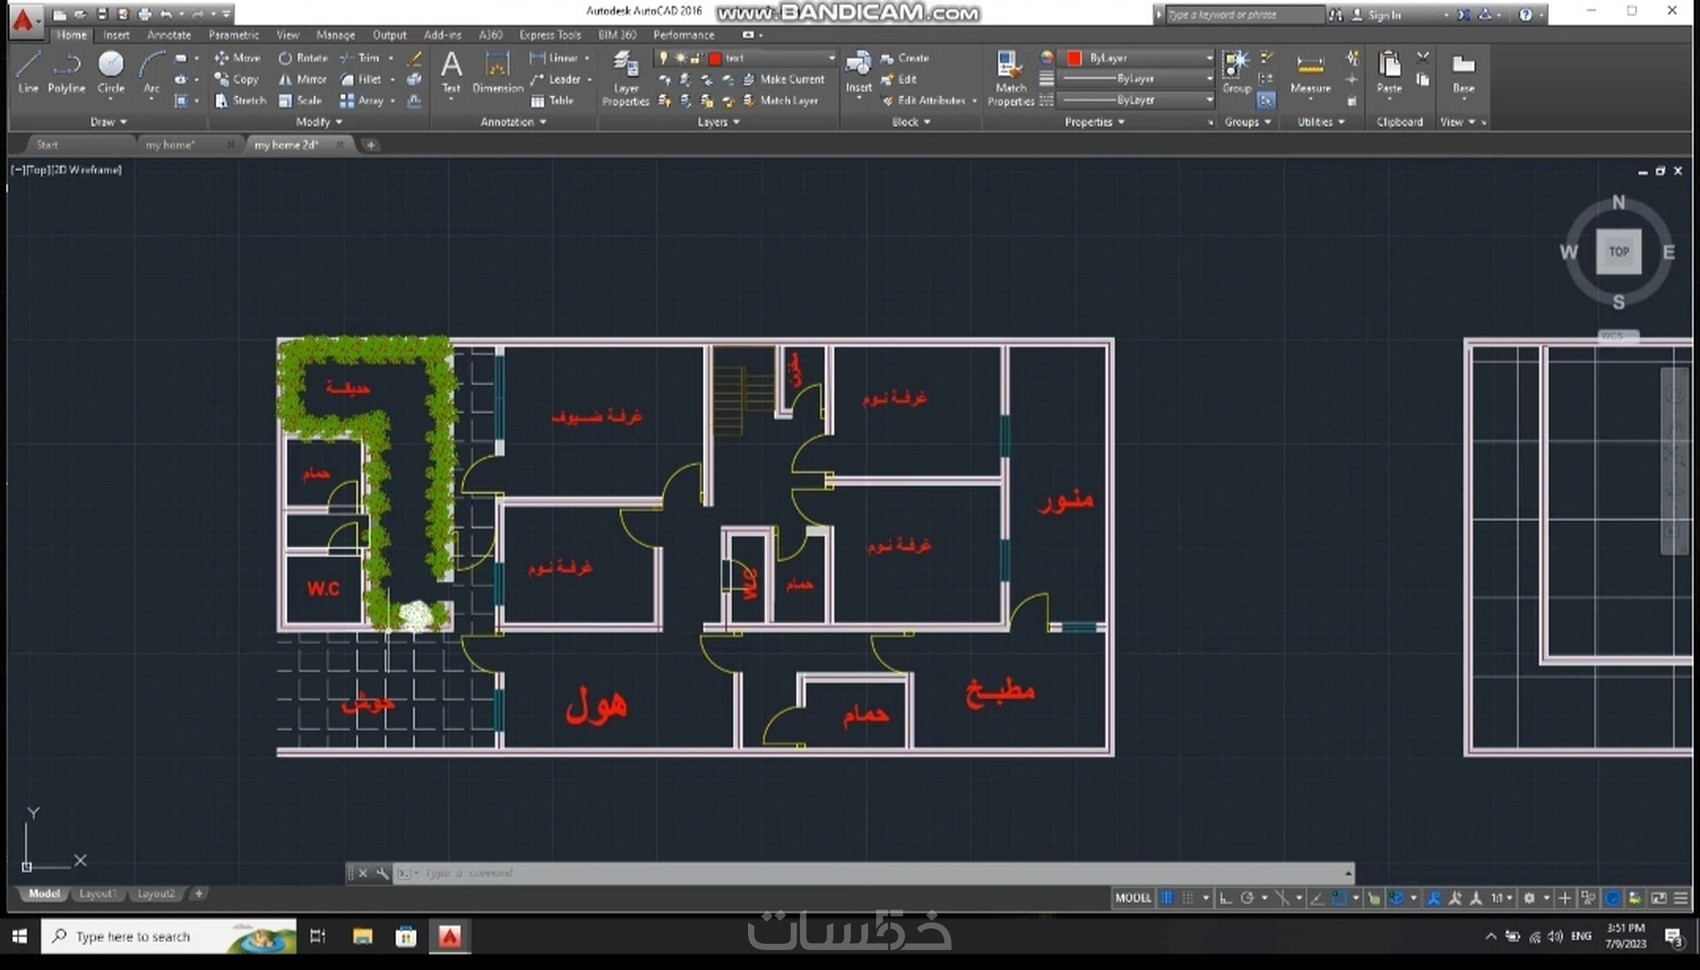Activate the Copy tool

(236, 79)
